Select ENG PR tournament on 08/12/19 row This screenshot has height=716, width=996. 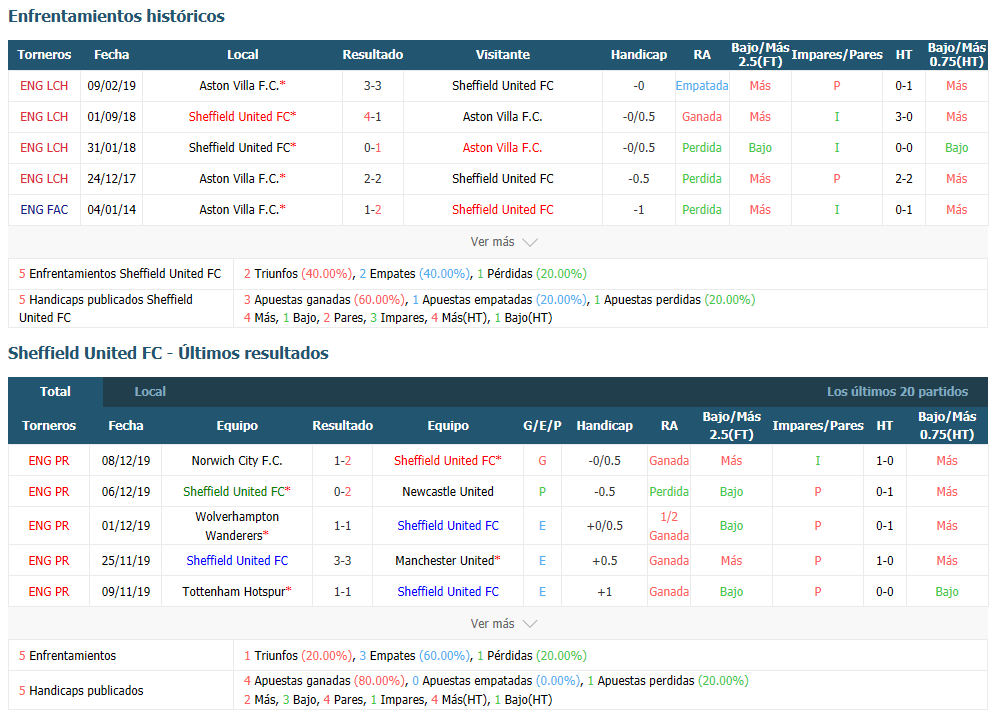(x=49, y=461)
